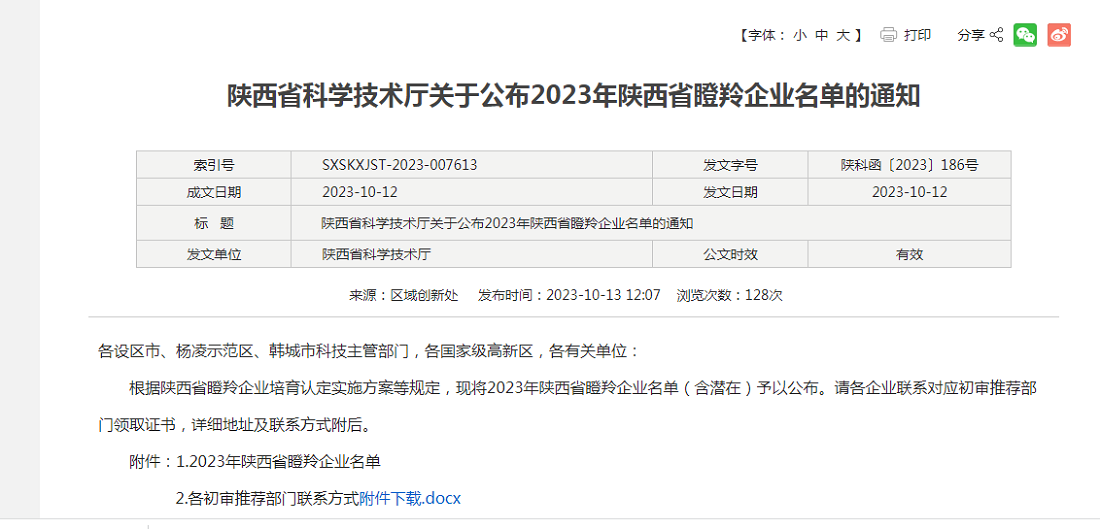Viewport: 1100px width, 529px height.
Task: Select index number SXSKXJST-2023-007613
Action: coord(400,165)
